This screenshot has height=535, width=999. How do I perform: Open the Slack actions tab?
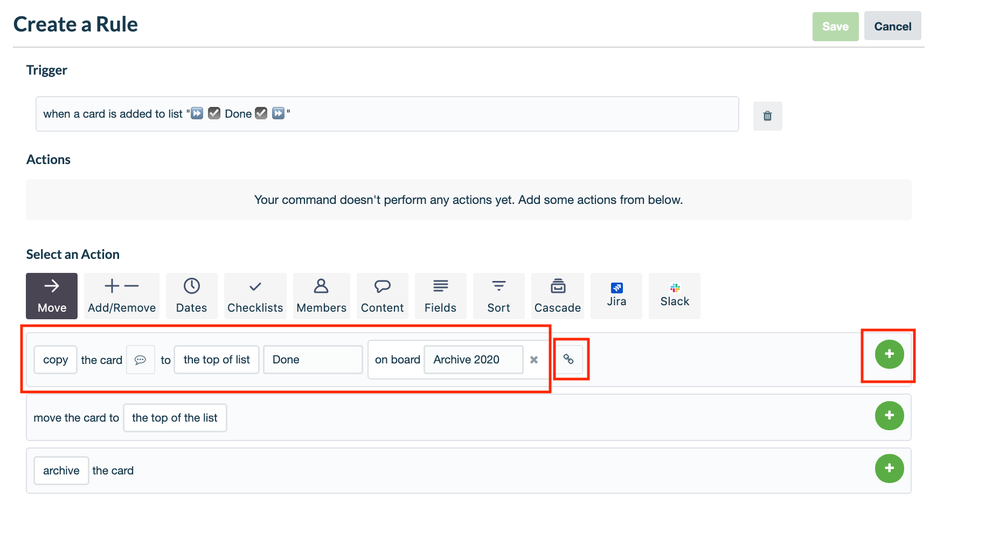tap(675, 296)
